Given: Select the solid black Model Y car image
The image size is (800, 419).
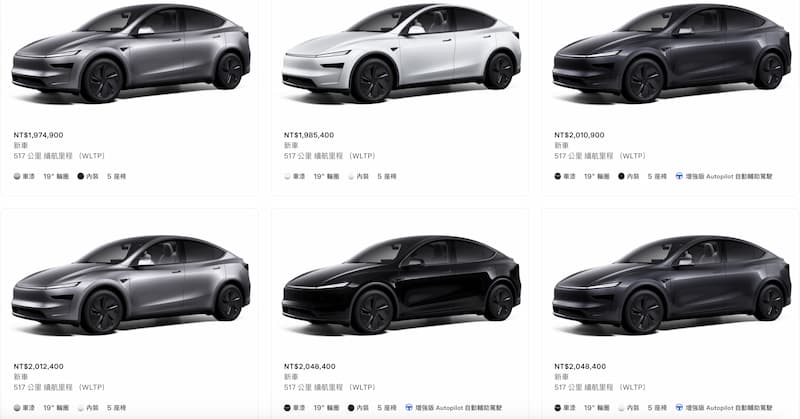Looking at the screenshot, I should pos(402,285).
